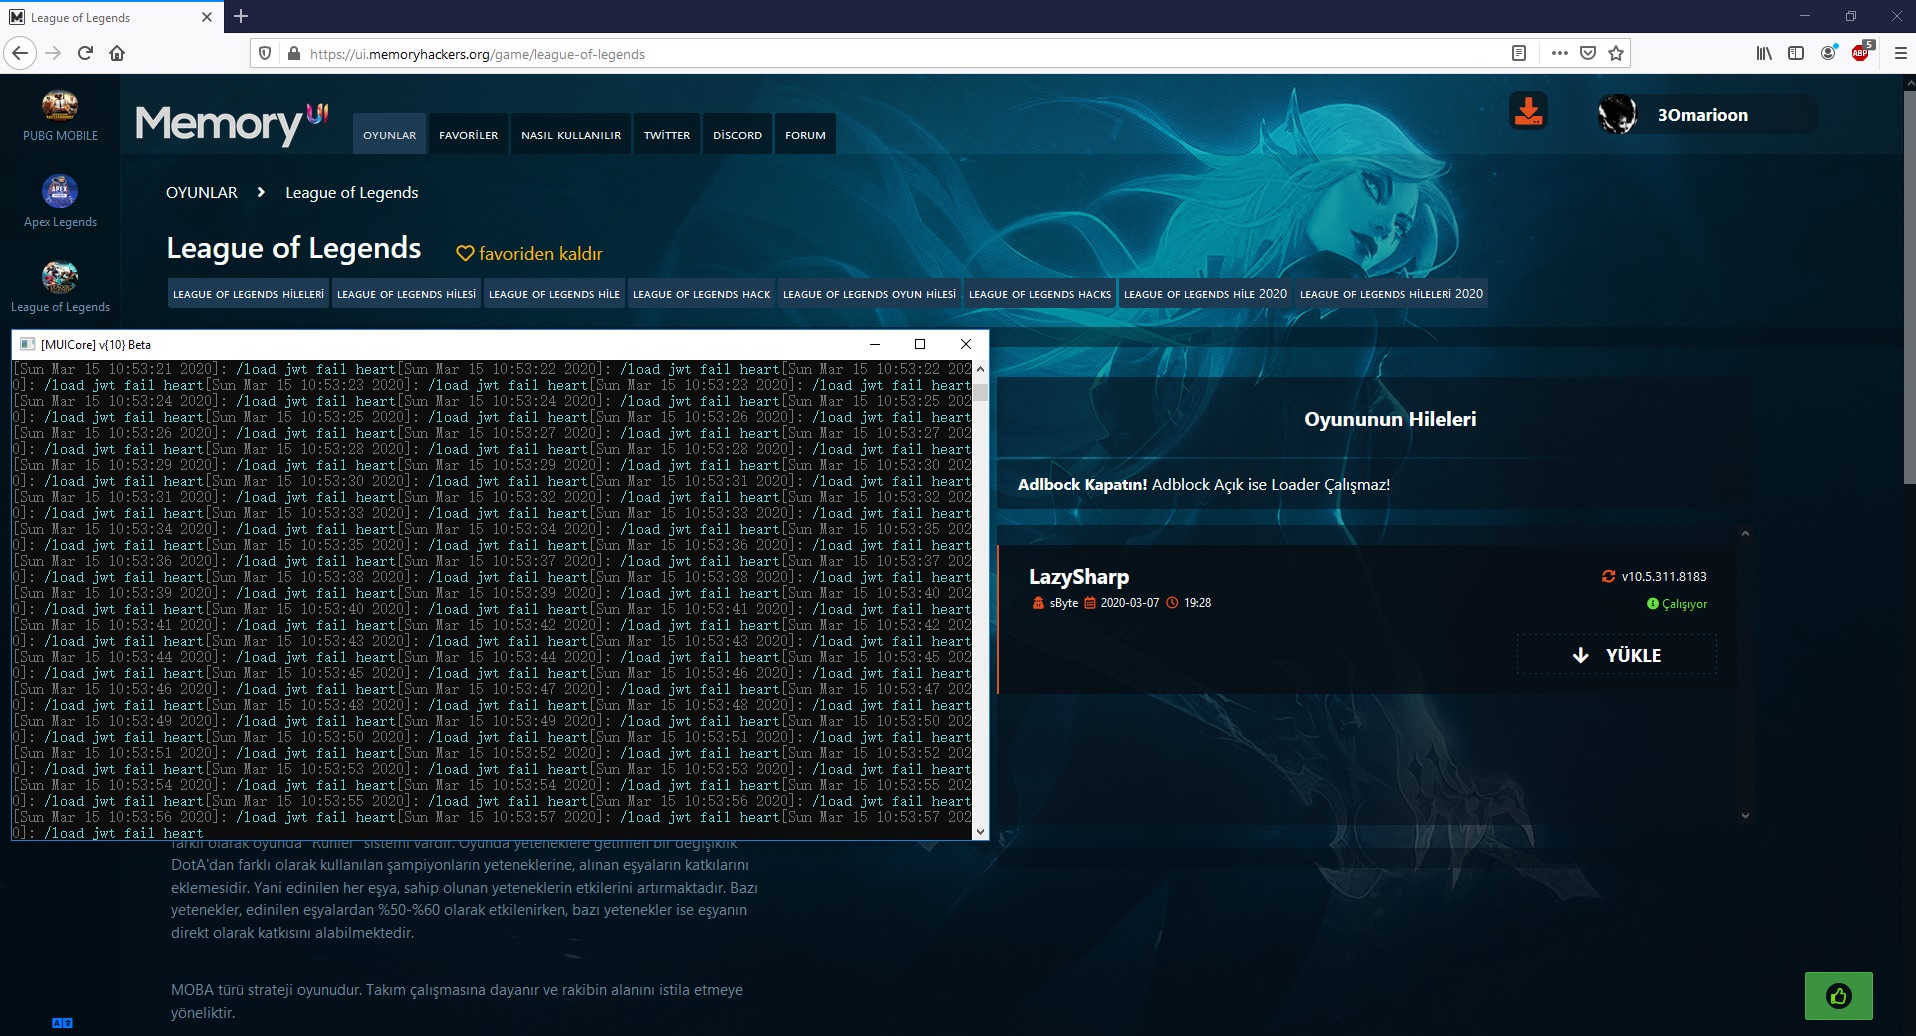Go forward in browser history
The image size is (1916, 1036).
54,53
